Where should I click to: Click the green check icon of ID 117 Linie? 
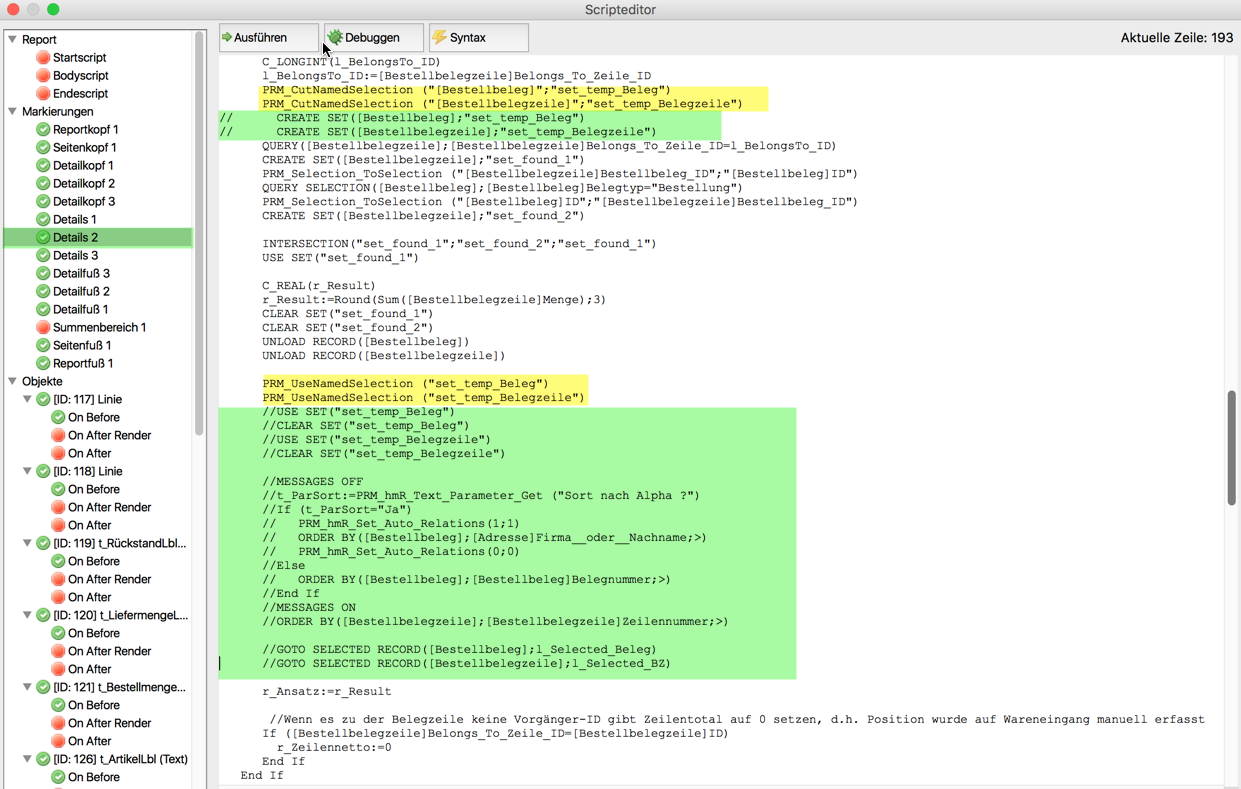[43, 400]
